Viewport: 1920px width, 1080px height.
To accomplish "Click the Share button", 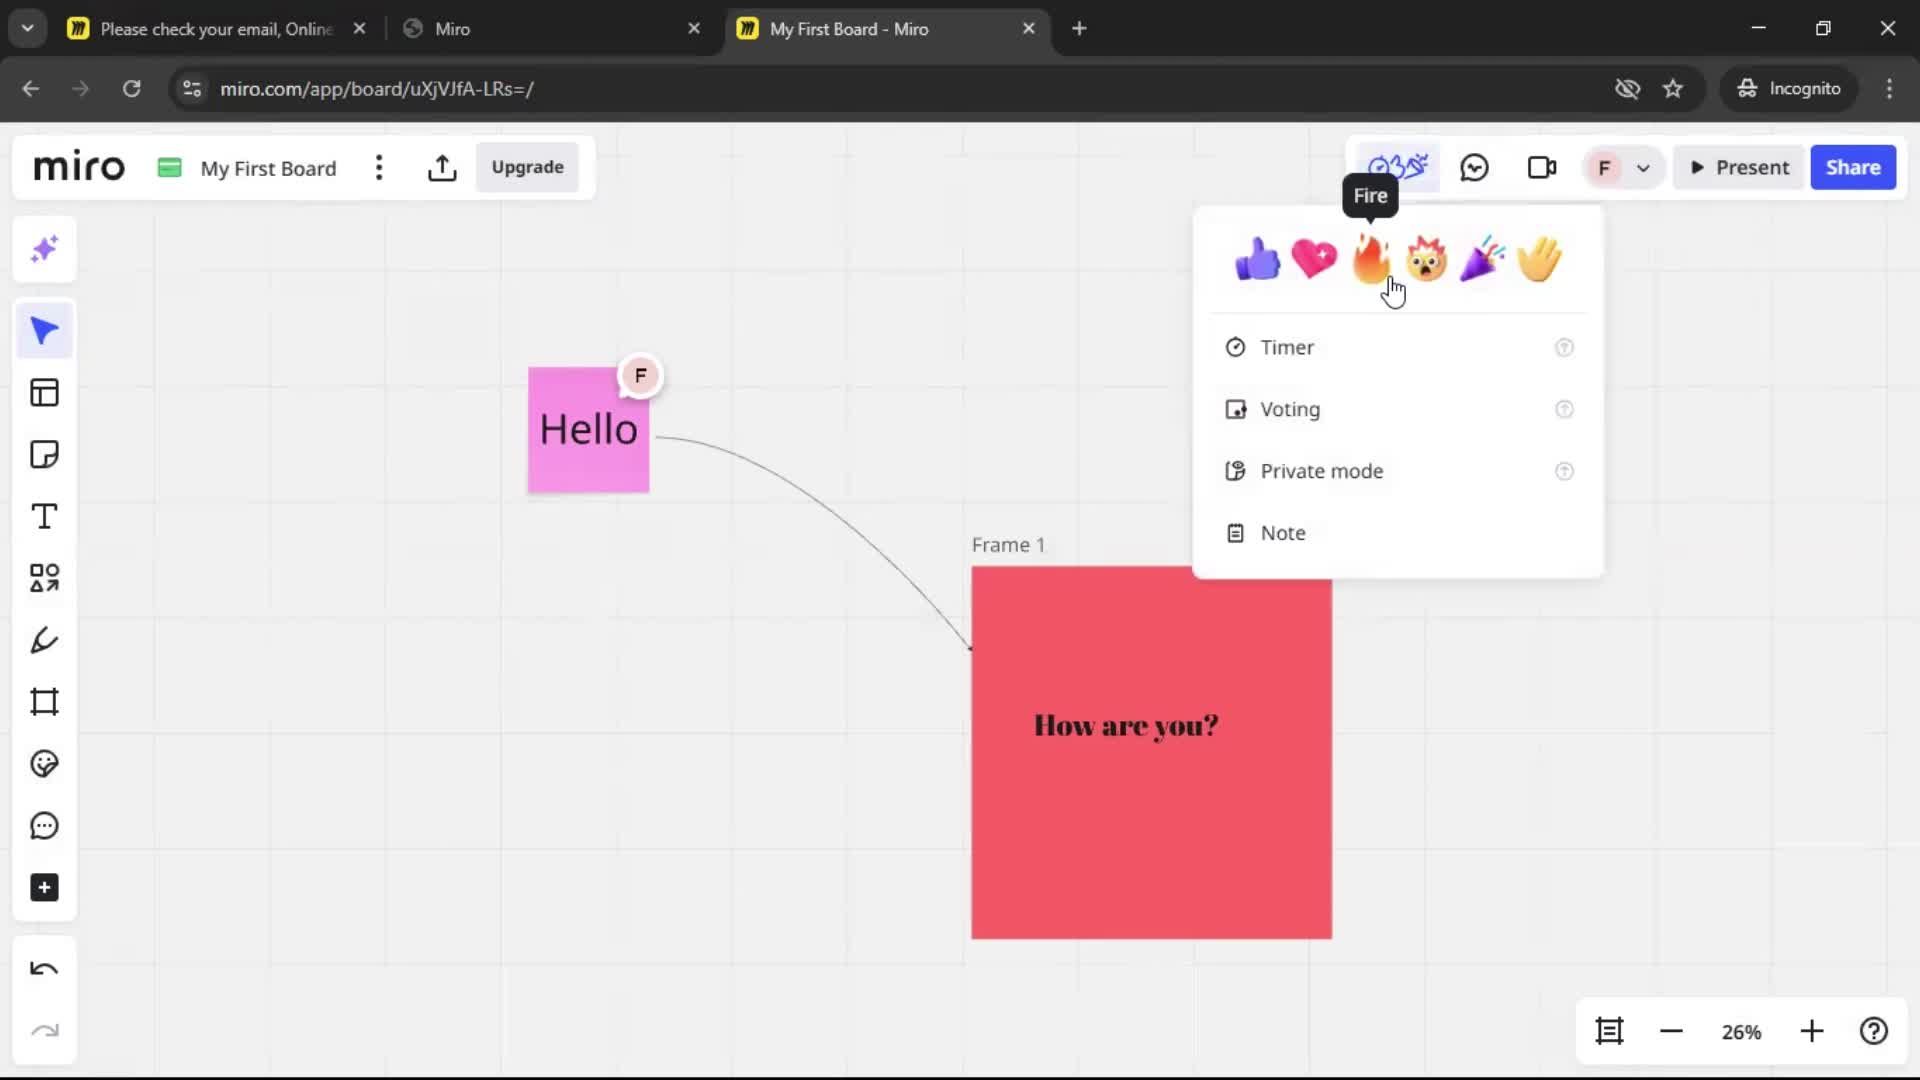I will pos(1853,168).
